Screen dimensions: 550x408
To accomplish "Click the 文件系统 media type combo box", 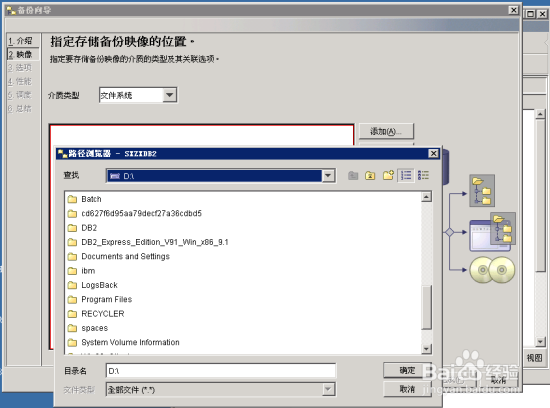I will pyautogui.click(x=138, y=95).
